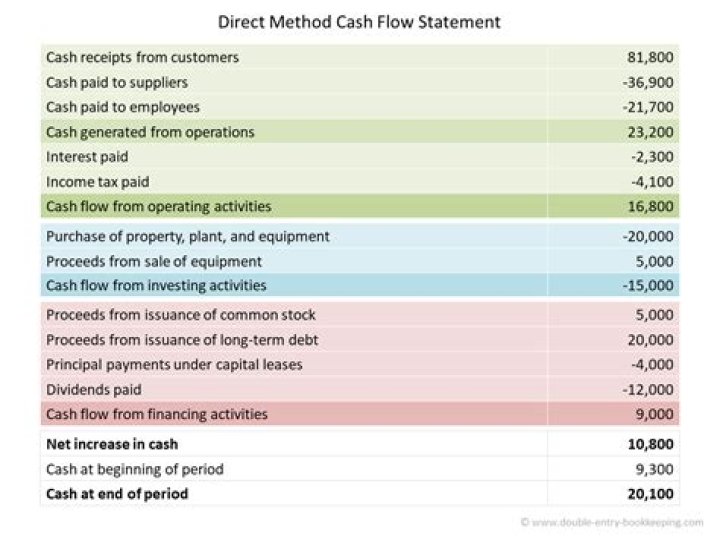Open the double-entry-bookkeeping.com watermark link
The width and height of the screenshot is (720, 539).
tap(613, 522)
